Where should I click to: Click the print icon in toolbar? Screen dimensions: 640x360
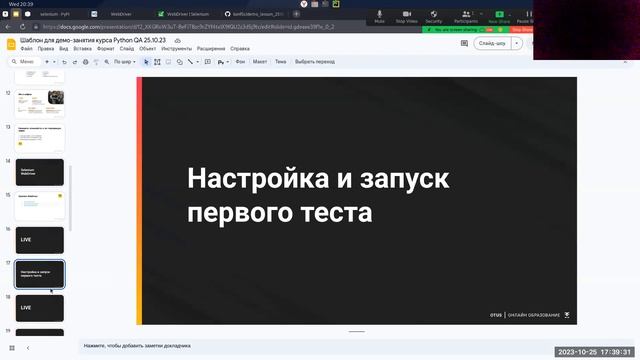tap(85, 62)
